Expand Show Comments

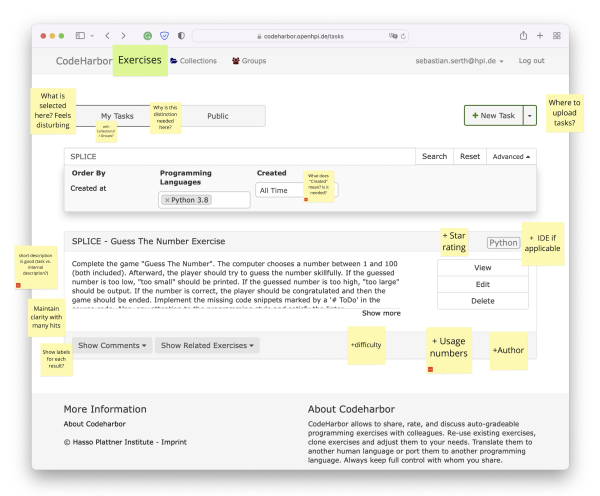coord(112,346)
